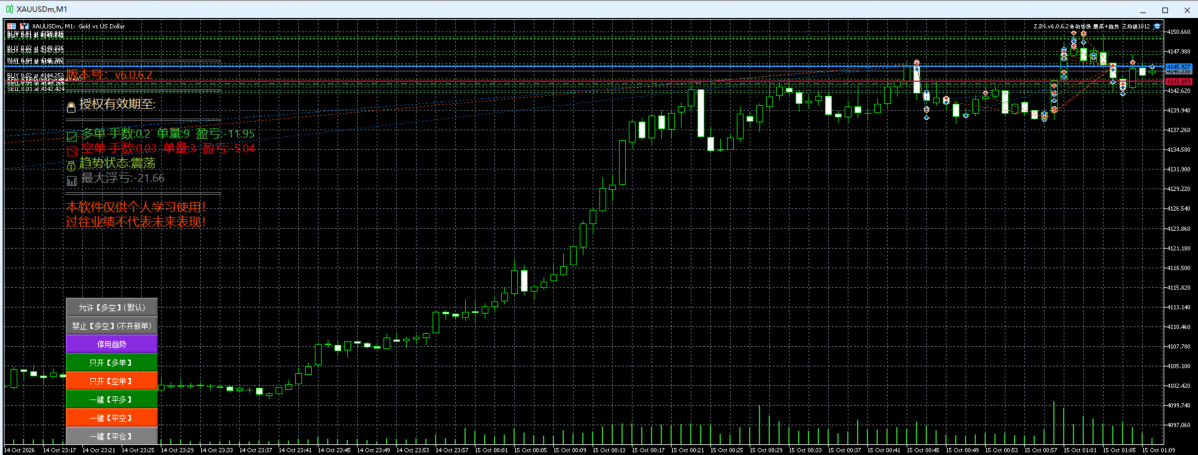Click the round icon beside 趋势状态:震荡
The image size is (1198, 455).
click(72, 165)
